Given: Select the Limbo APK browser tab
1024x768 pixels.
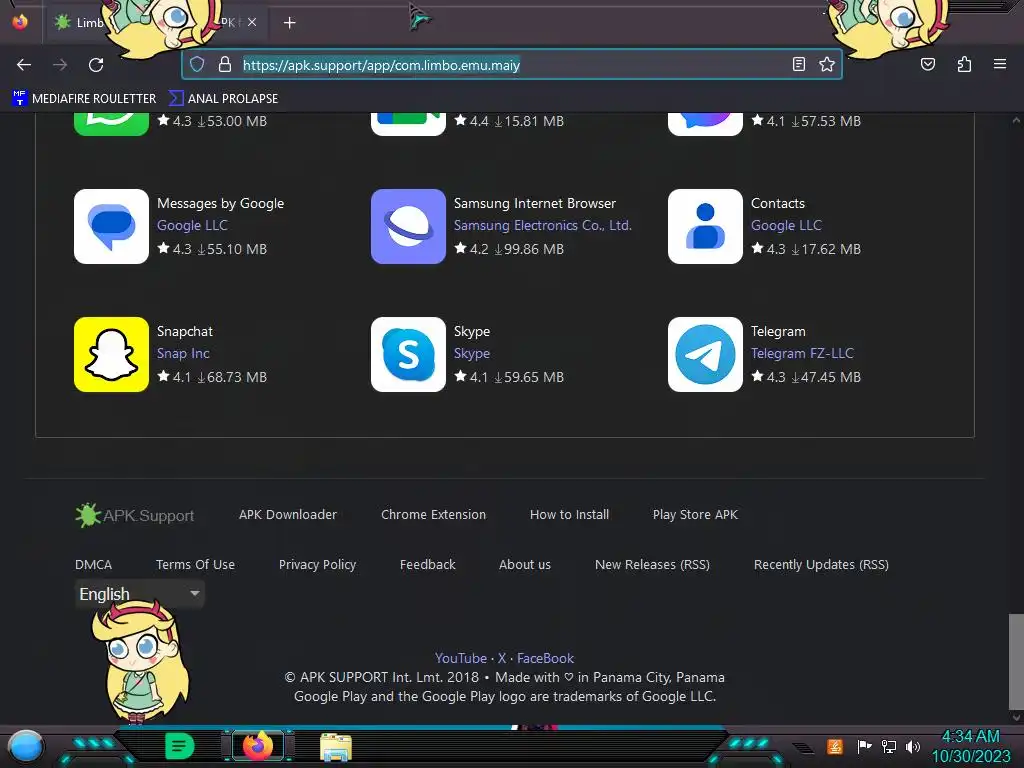Looking at the screenshot, I should point(157,23).
